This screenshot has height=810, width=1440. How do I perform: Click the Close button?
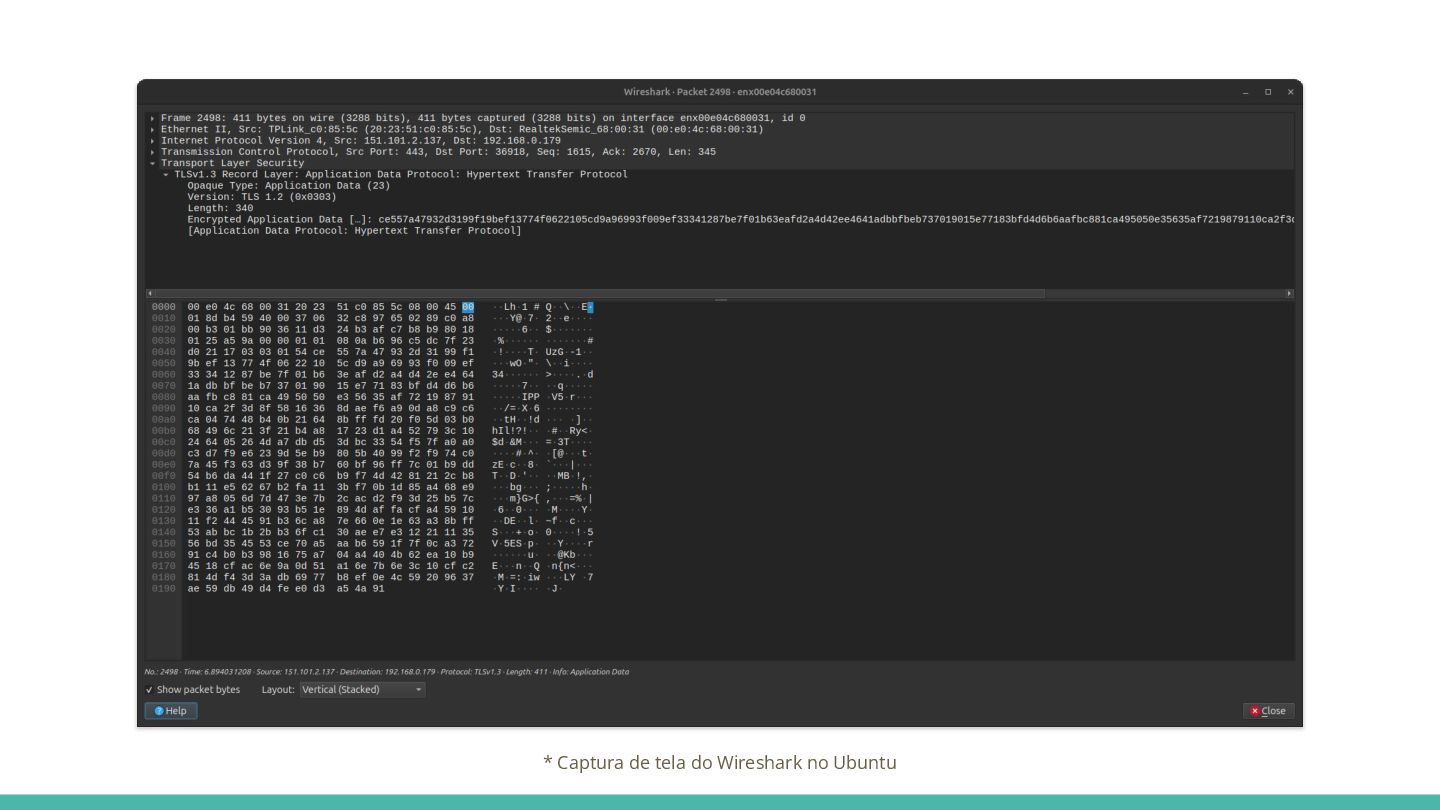click(1268, 711)
